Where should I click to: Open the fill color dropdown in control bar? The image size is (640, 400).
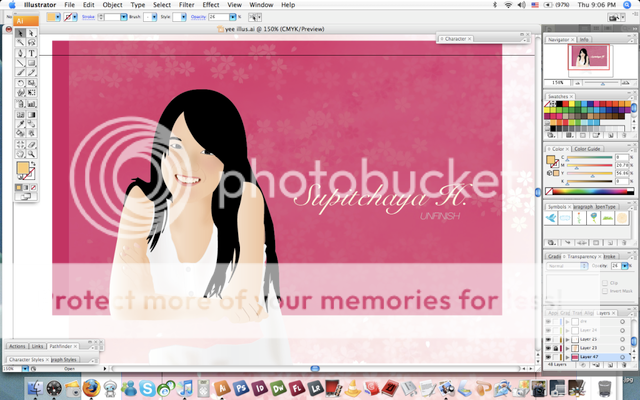point(58,17)
